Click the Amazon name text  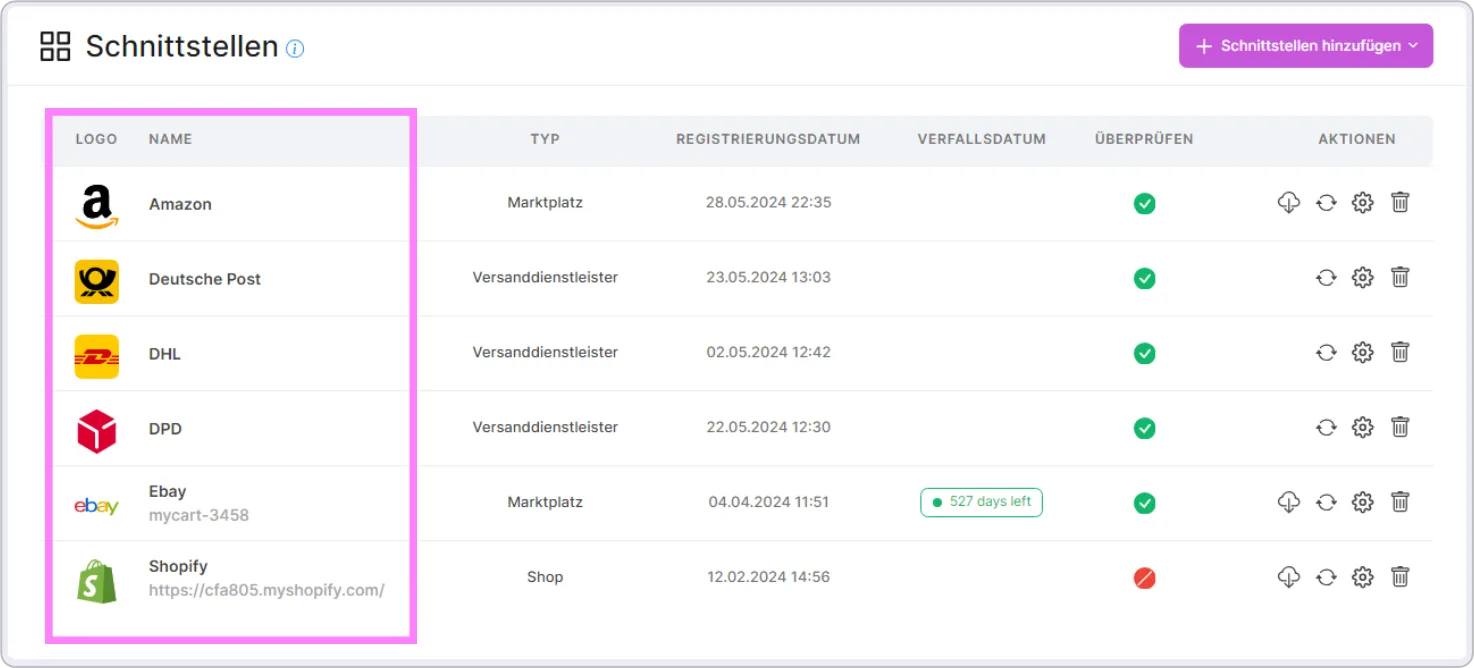180,204
